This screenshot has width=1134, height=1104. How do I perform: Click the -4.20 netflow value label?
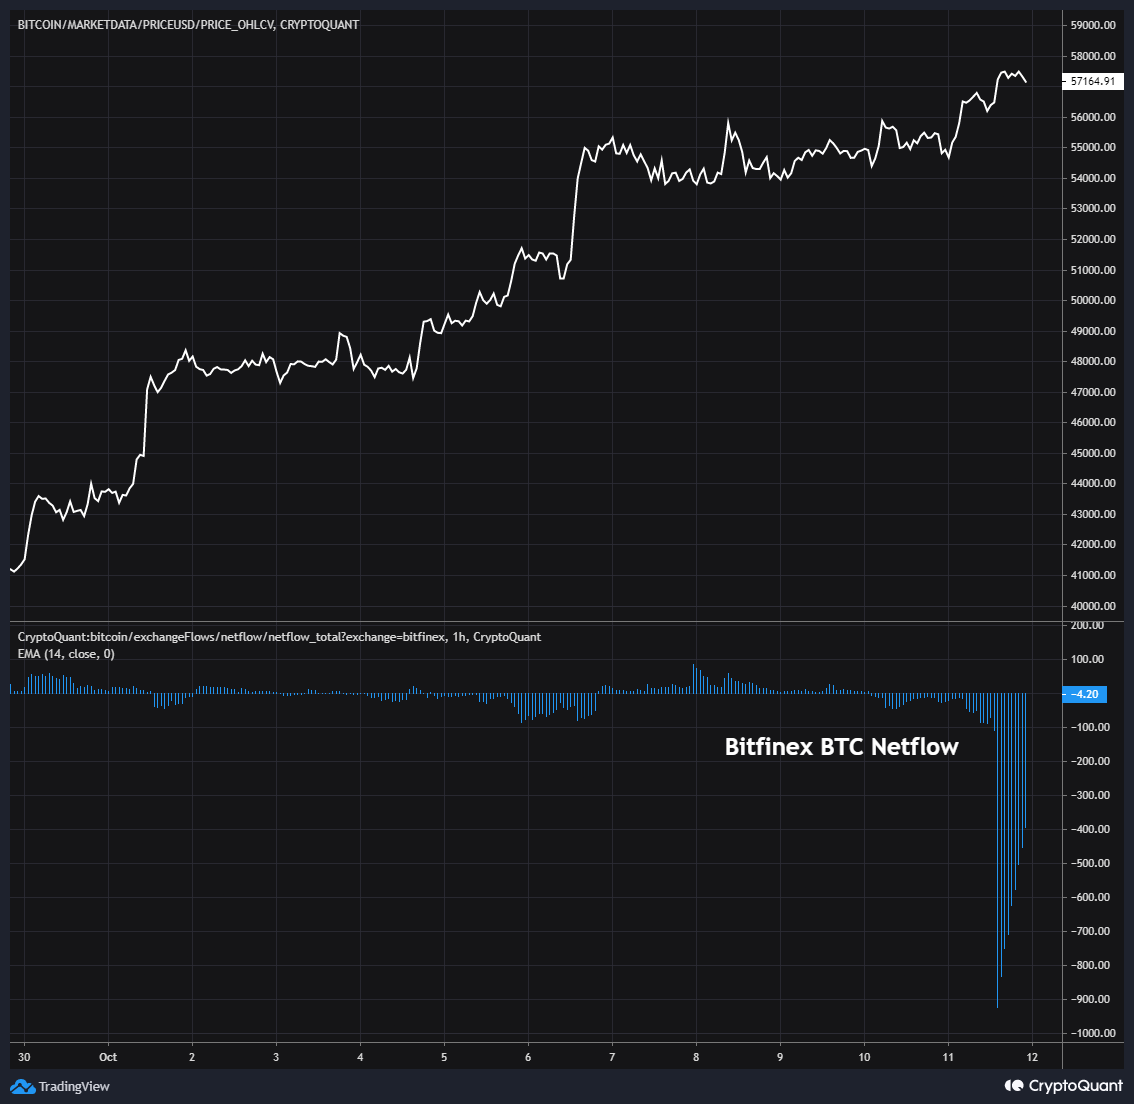tap(1085, 694)
